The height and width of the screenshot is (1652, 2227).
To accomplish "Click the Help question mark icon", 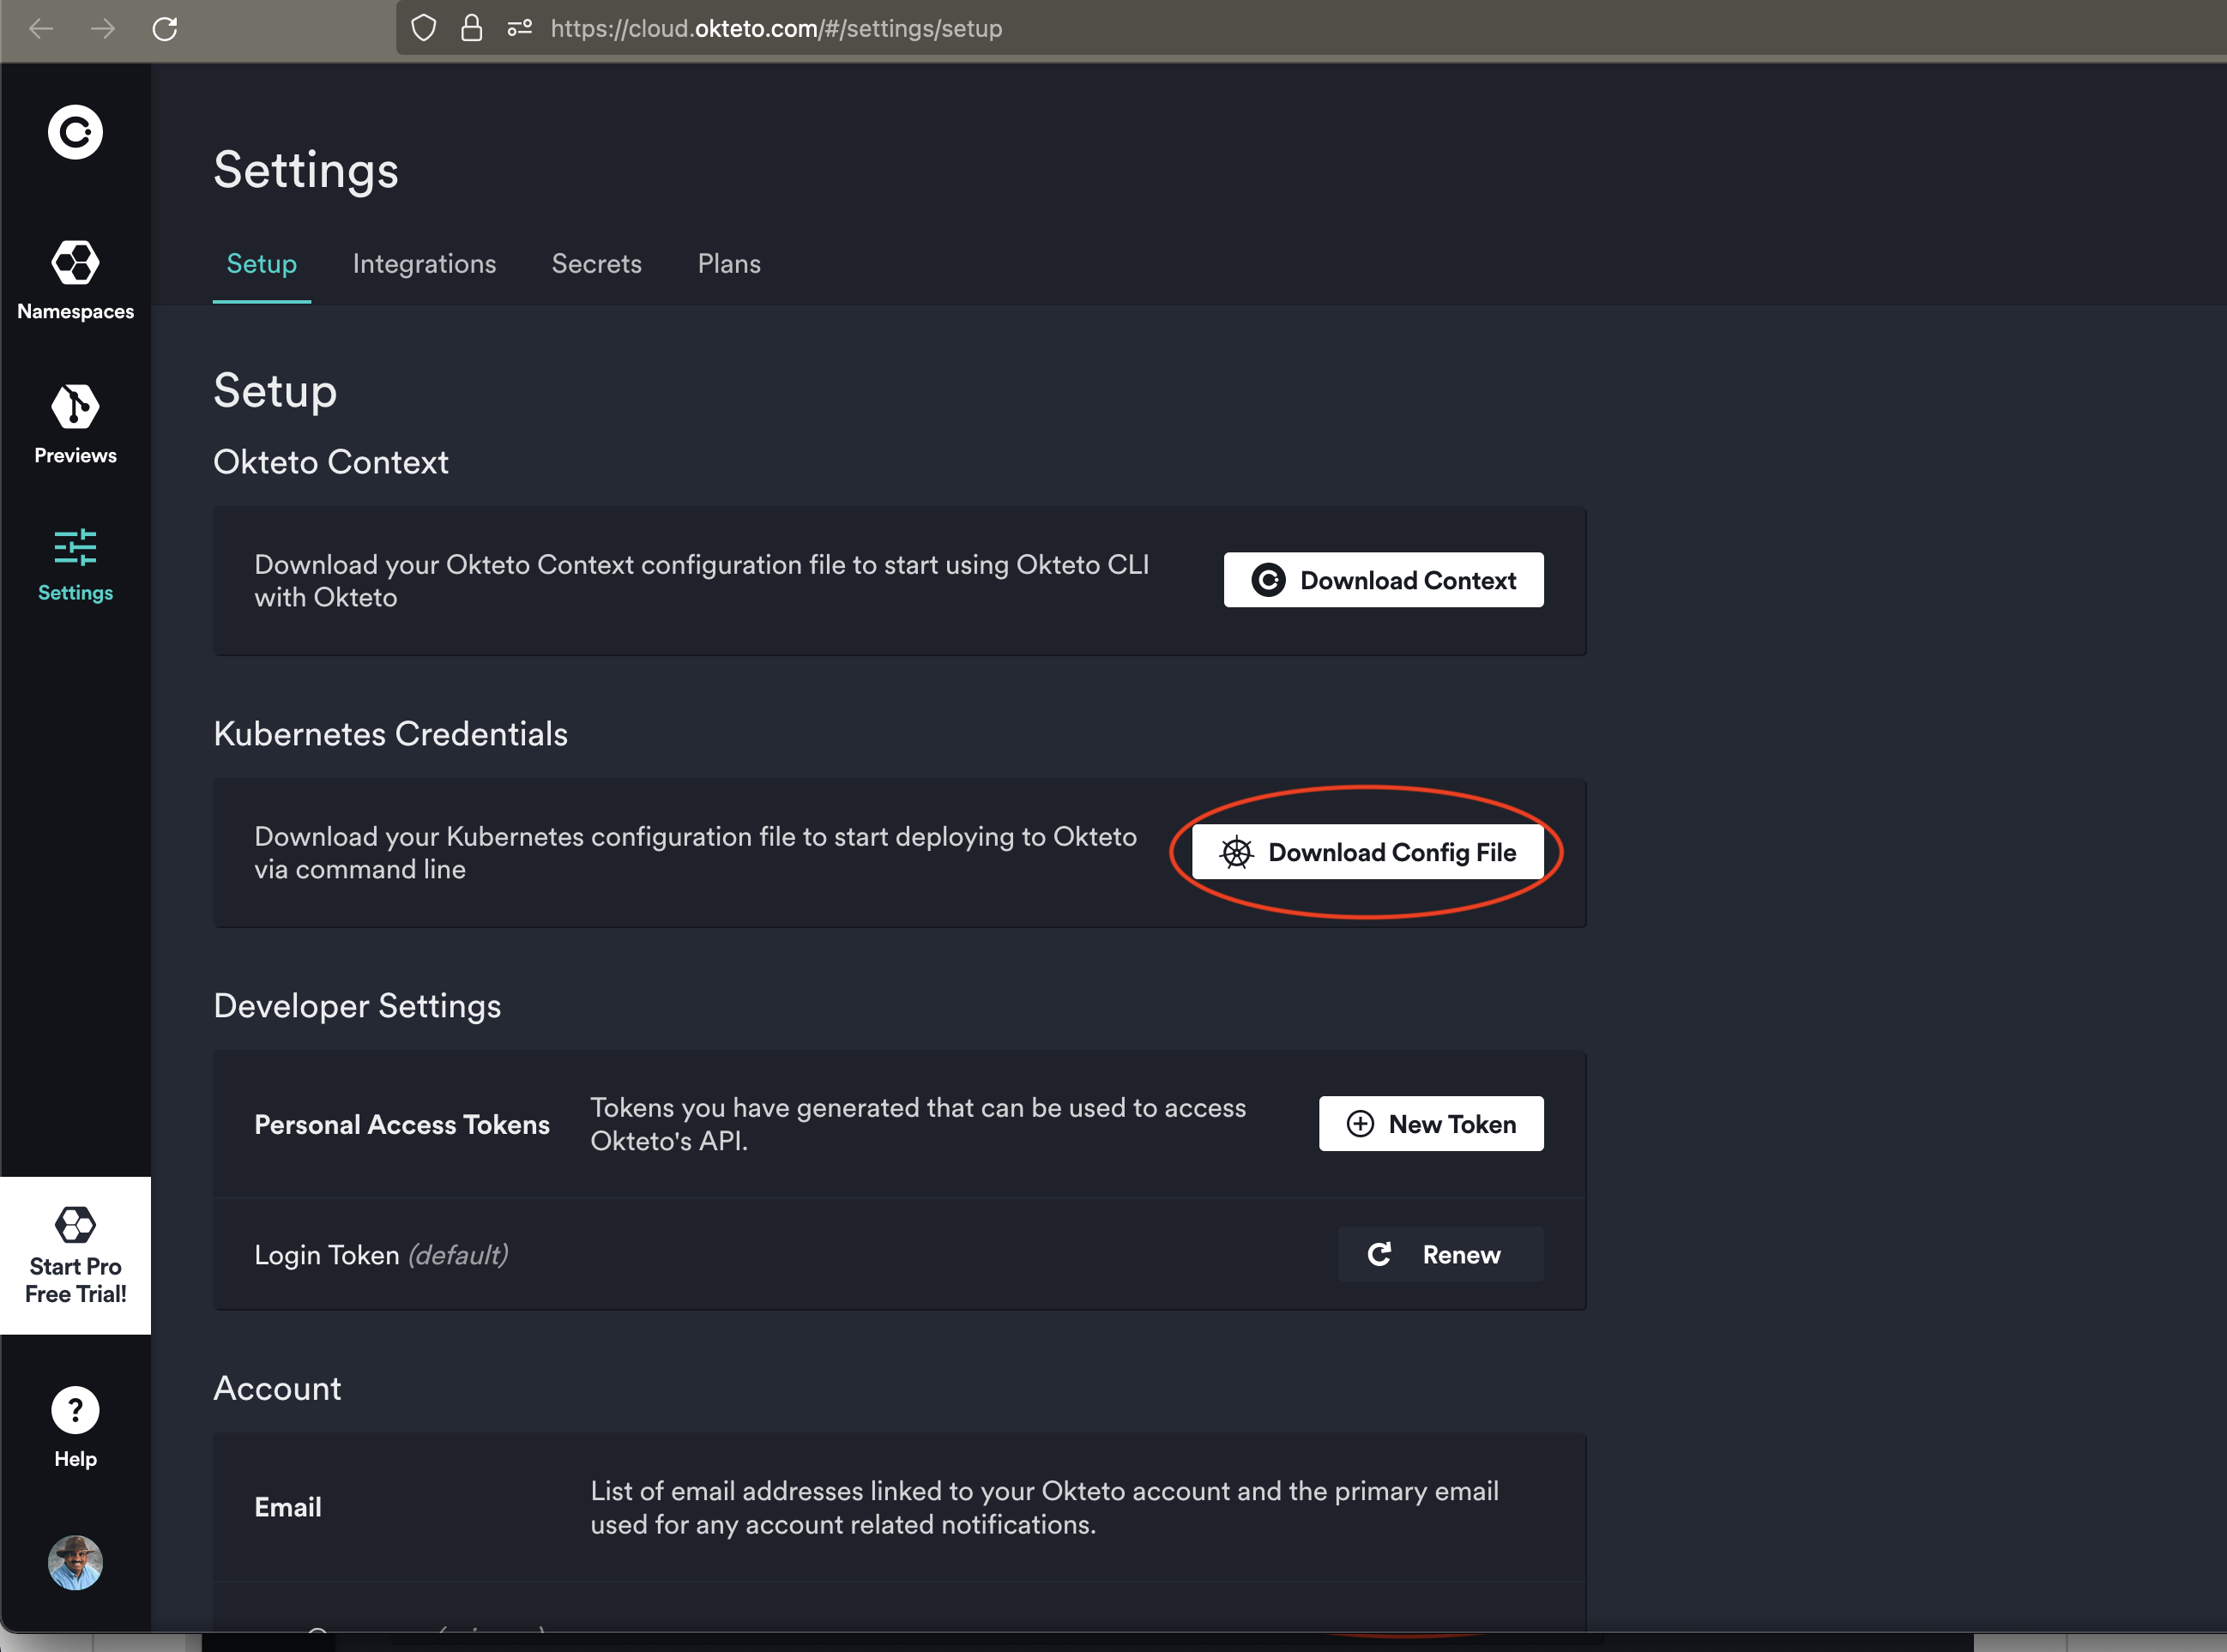I will pyautogui.click(x=75, y=1411).
